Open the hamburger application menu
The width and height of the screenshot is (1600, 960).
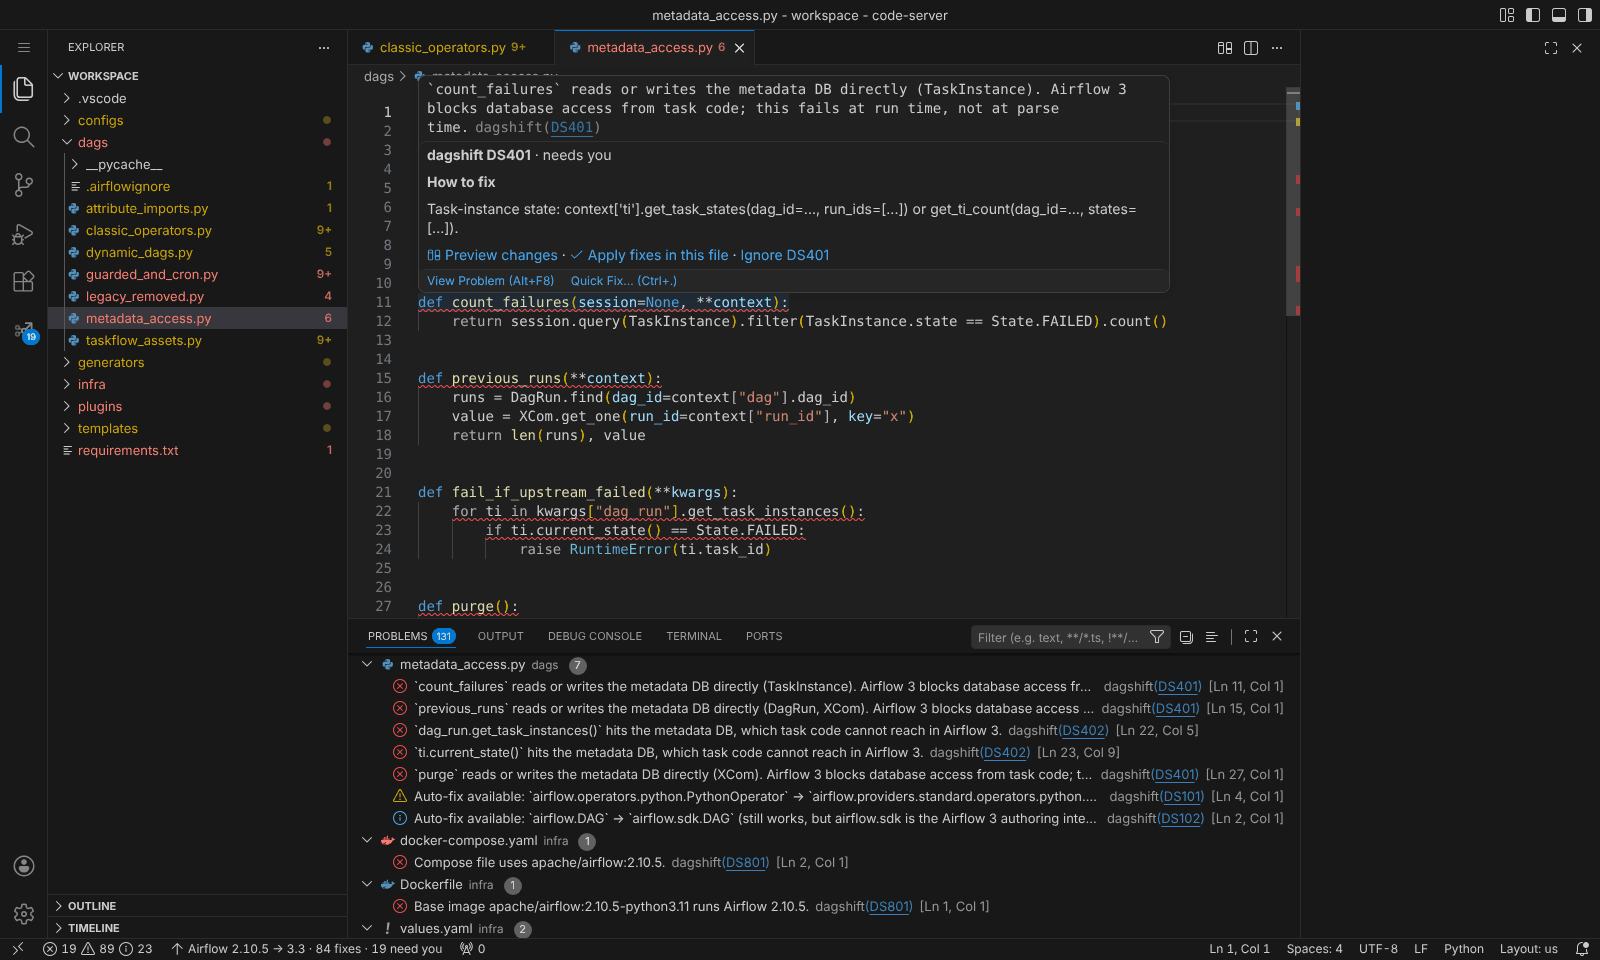[x=24, y=47]
